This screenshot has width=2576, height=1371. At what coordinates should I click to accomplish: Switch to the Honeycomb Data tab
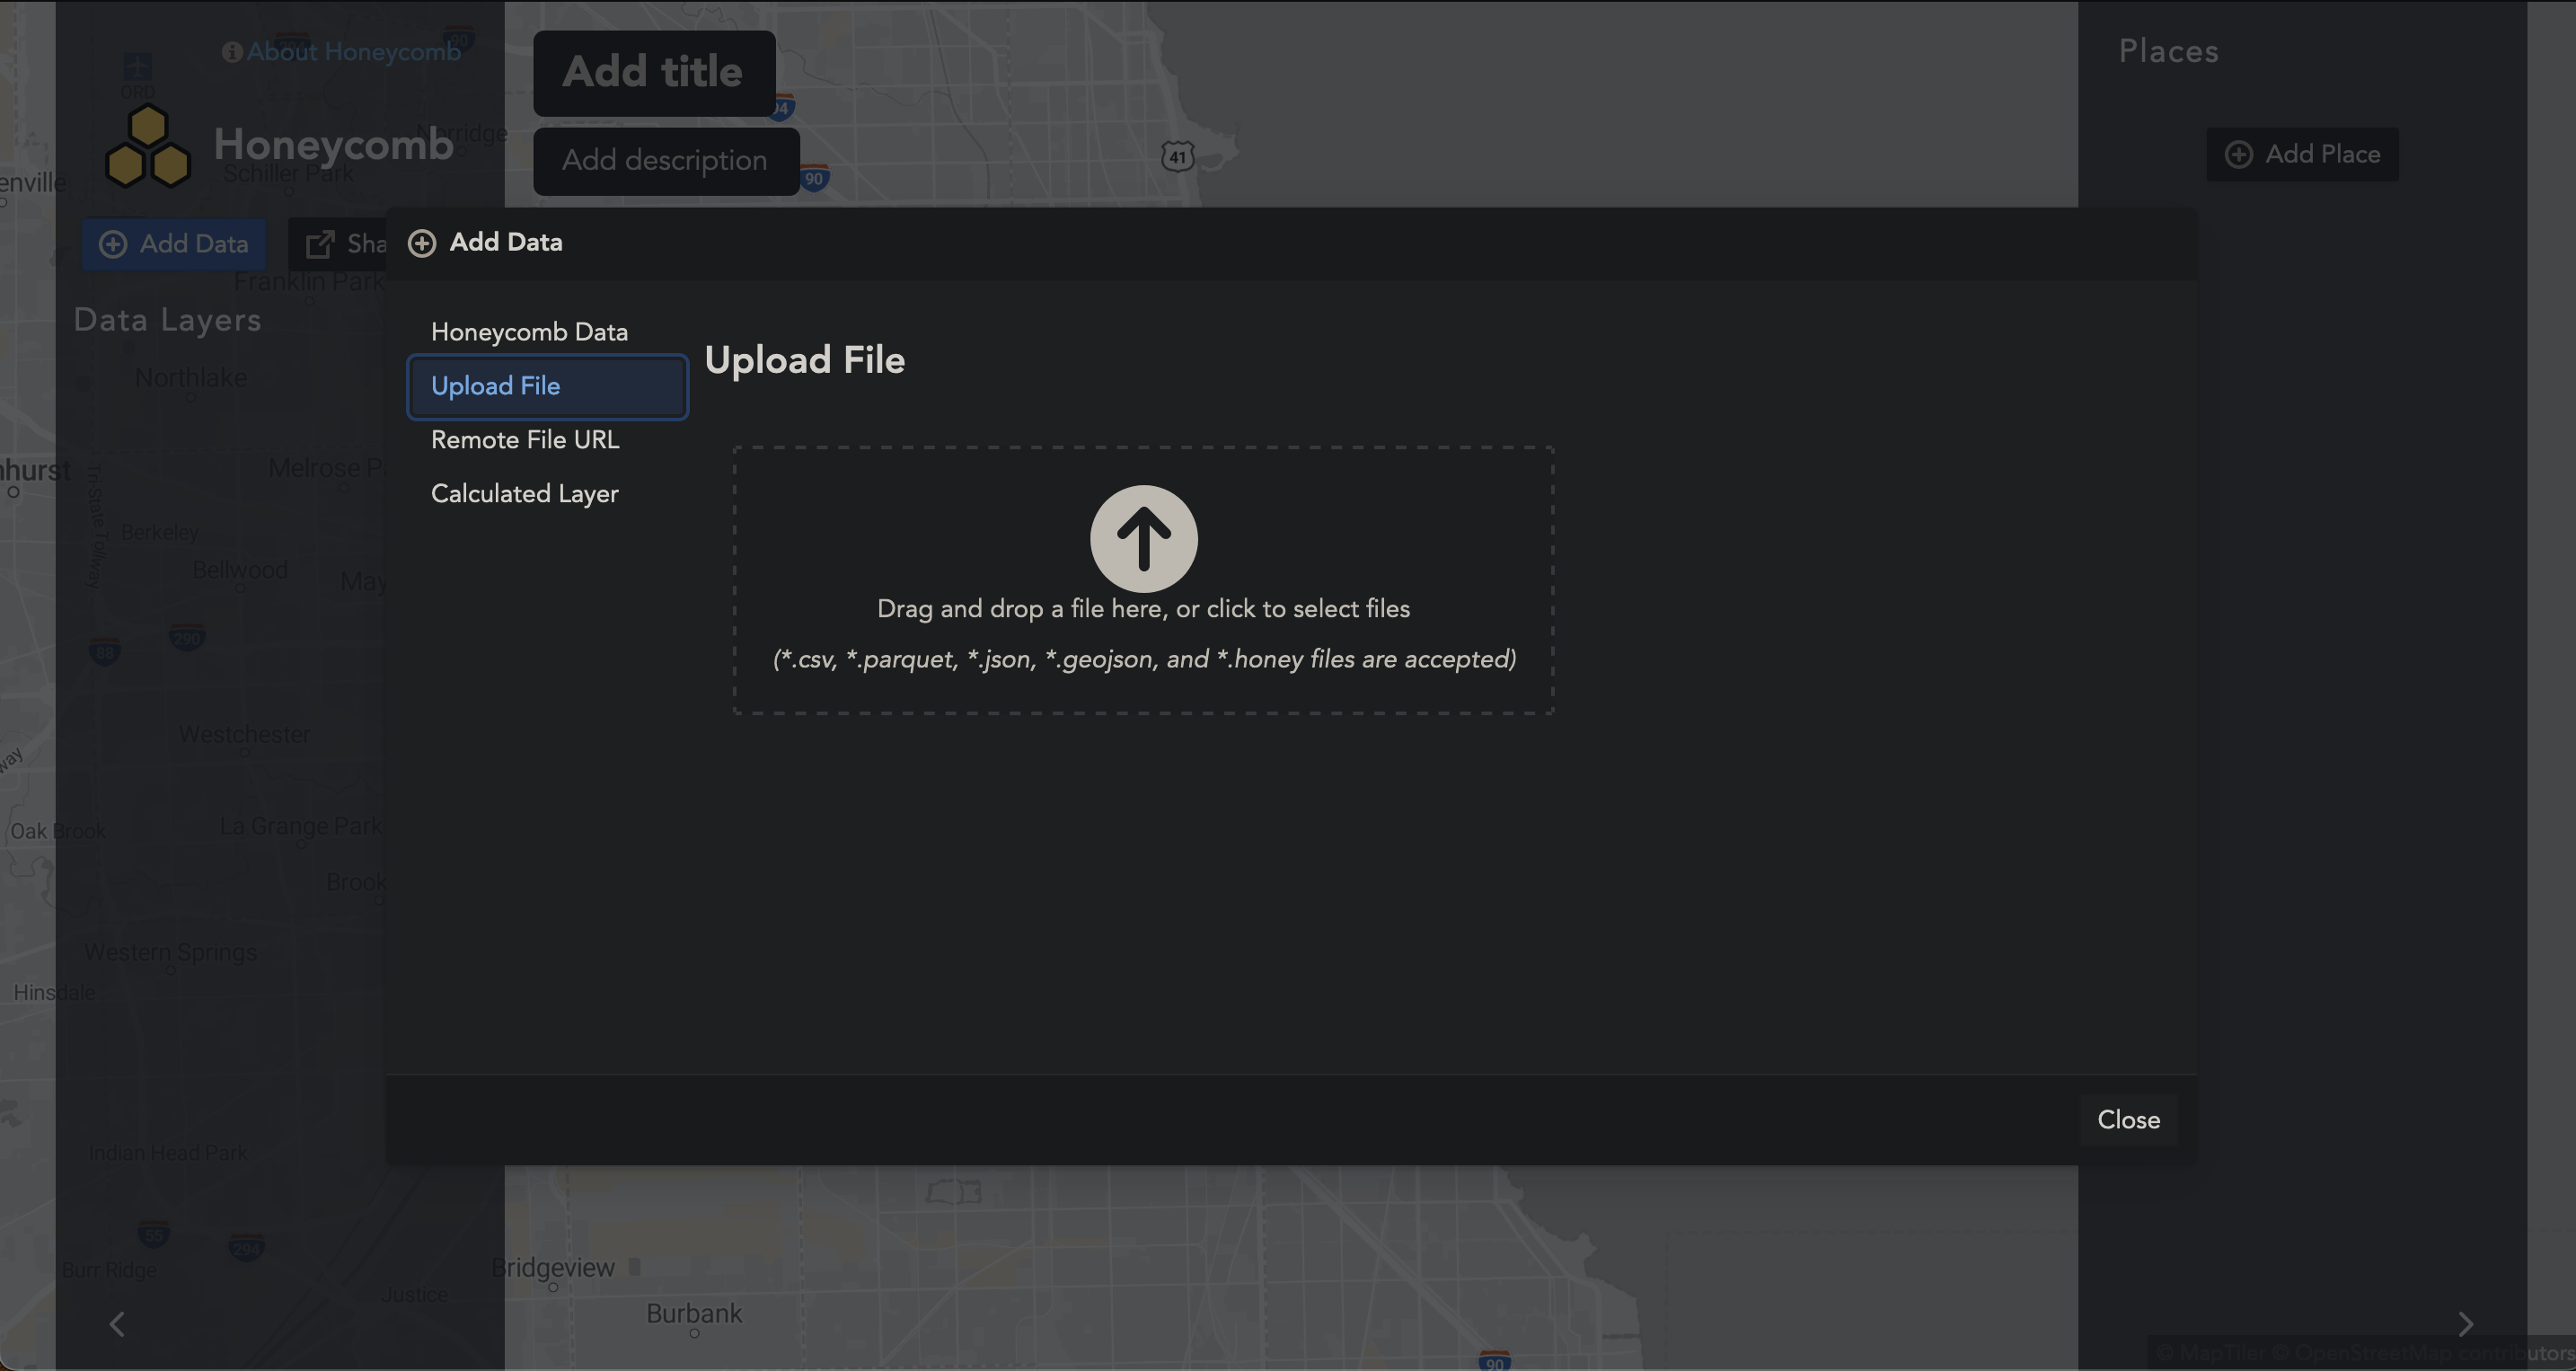(529, 331)
